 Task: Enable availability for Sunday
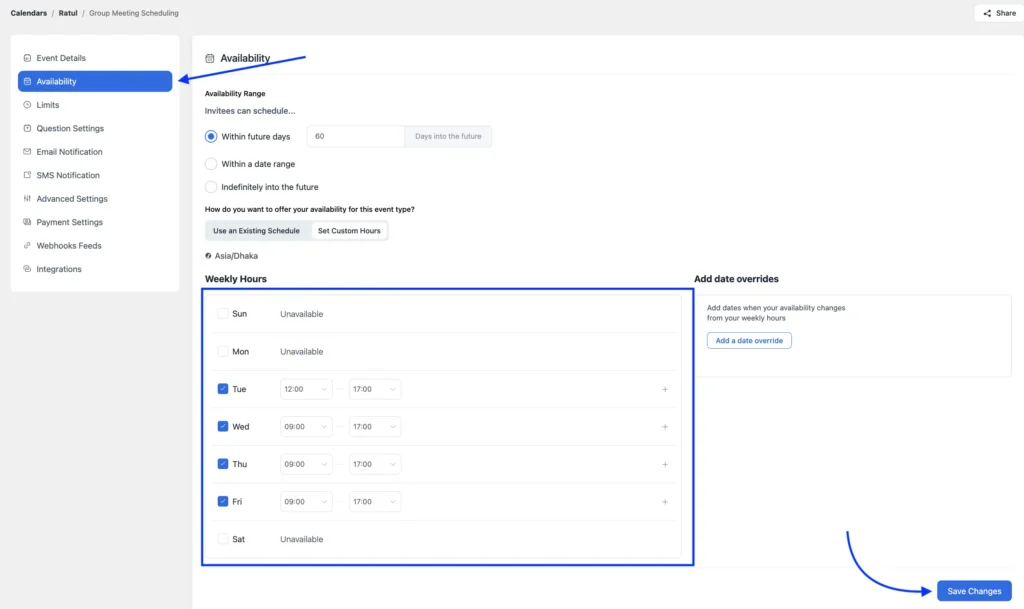(222, 313)
